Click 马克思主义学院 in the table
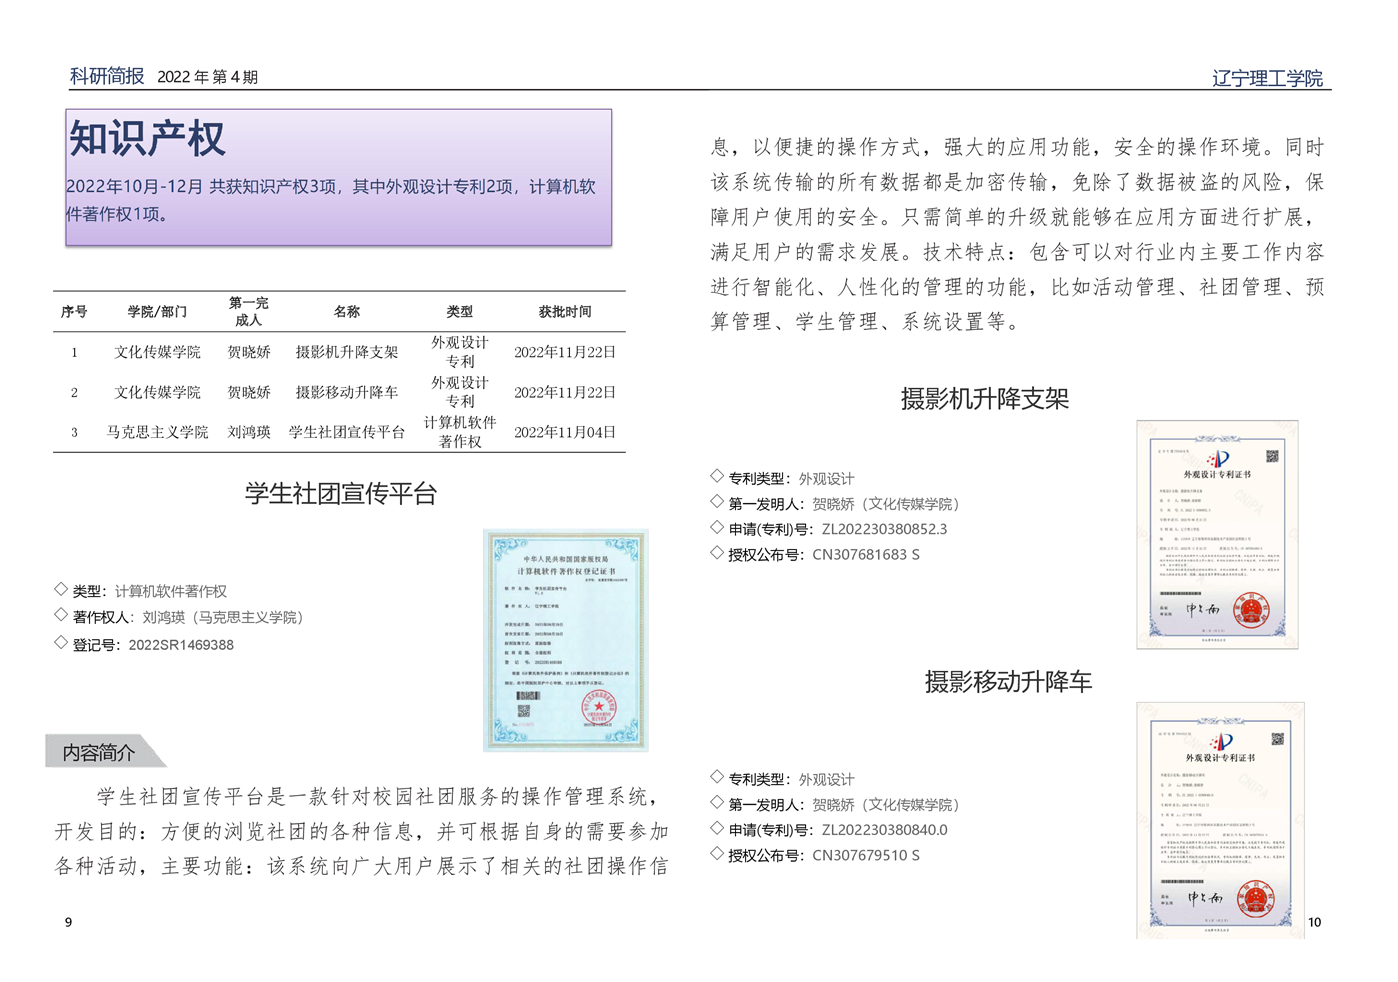The image size is (1398, 982). 157,432
